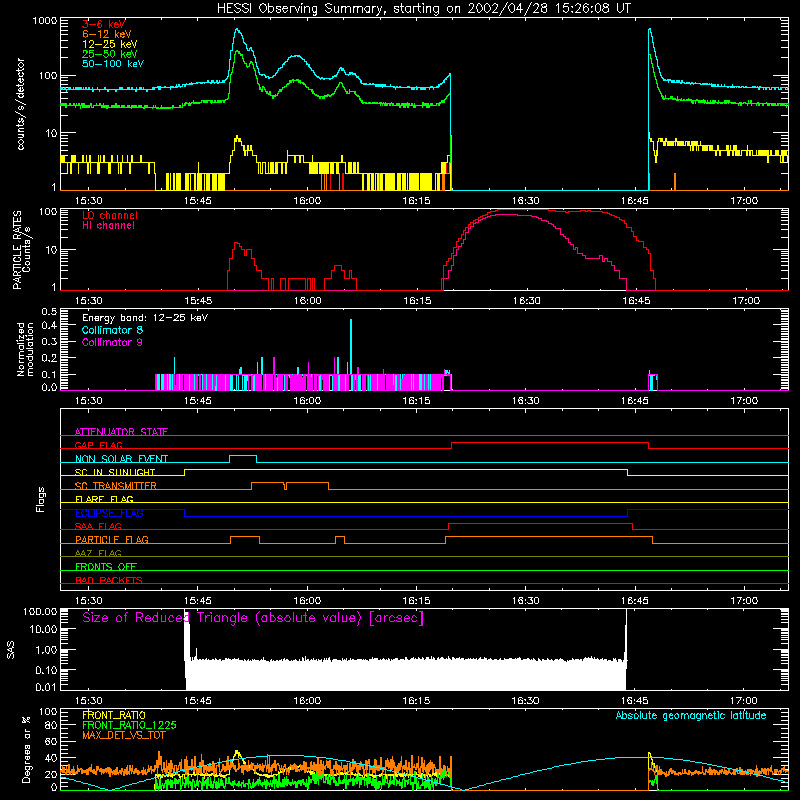Click the Degrees or % axis label

[x=26, y=749]
